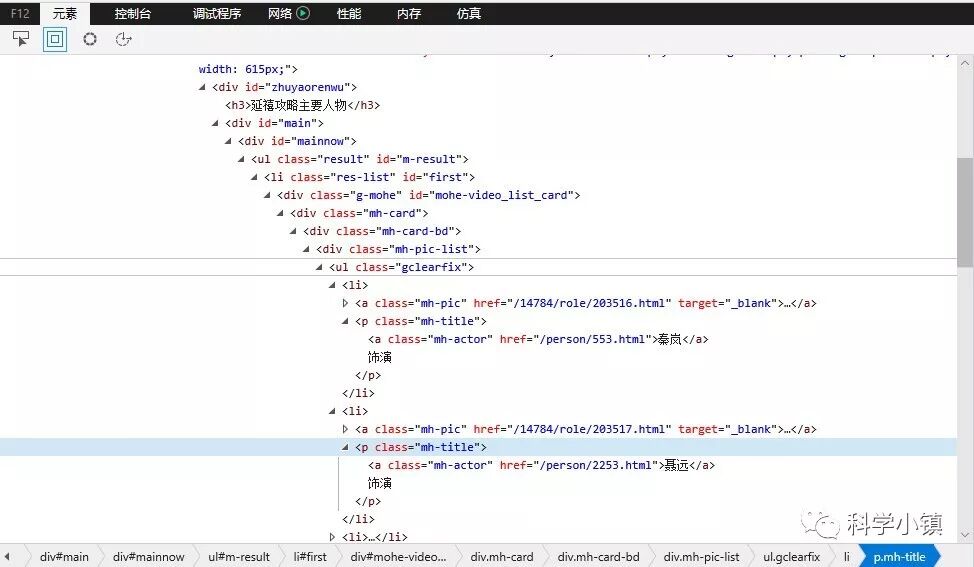Switch to the 性能 tab
This screenshot has width=974, height=567.
click(348, 13)
